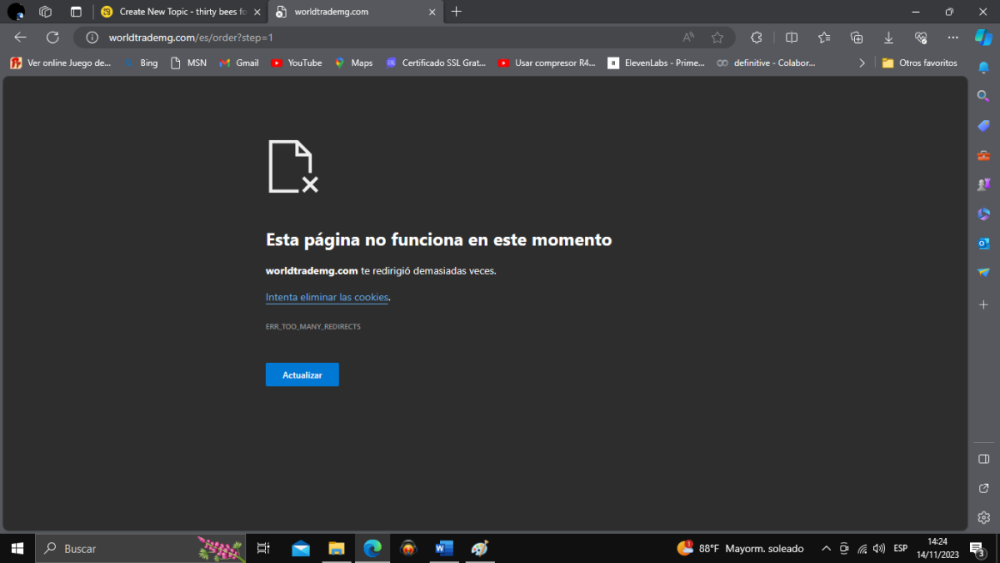Open the Otros favoritos folder
The image size is (1000, 563).
(920, 62)
